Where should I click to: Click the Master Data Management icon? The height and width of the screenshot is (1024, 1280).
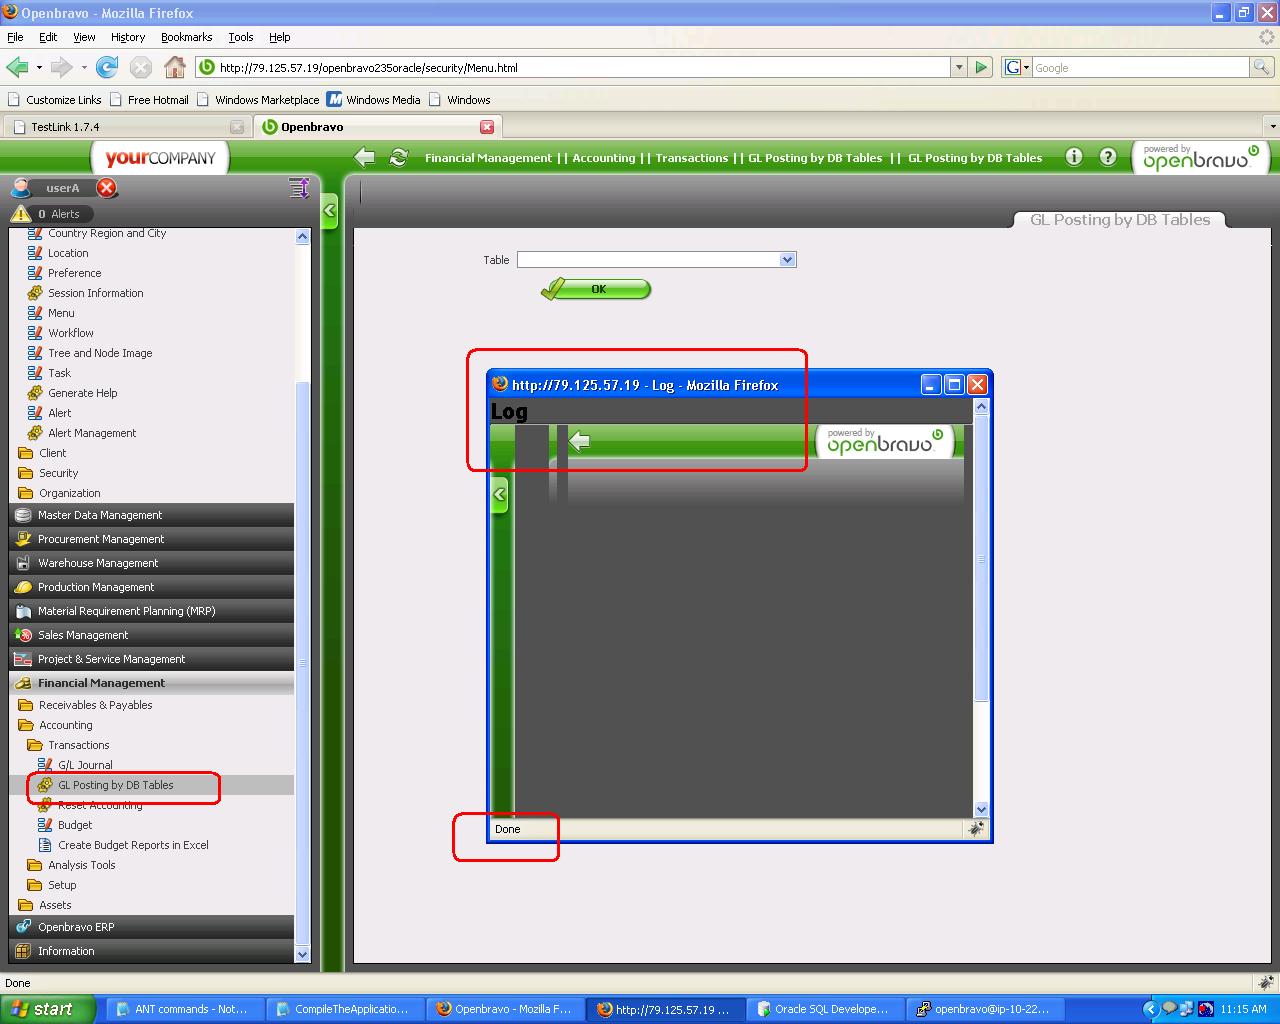pos(23,515)
